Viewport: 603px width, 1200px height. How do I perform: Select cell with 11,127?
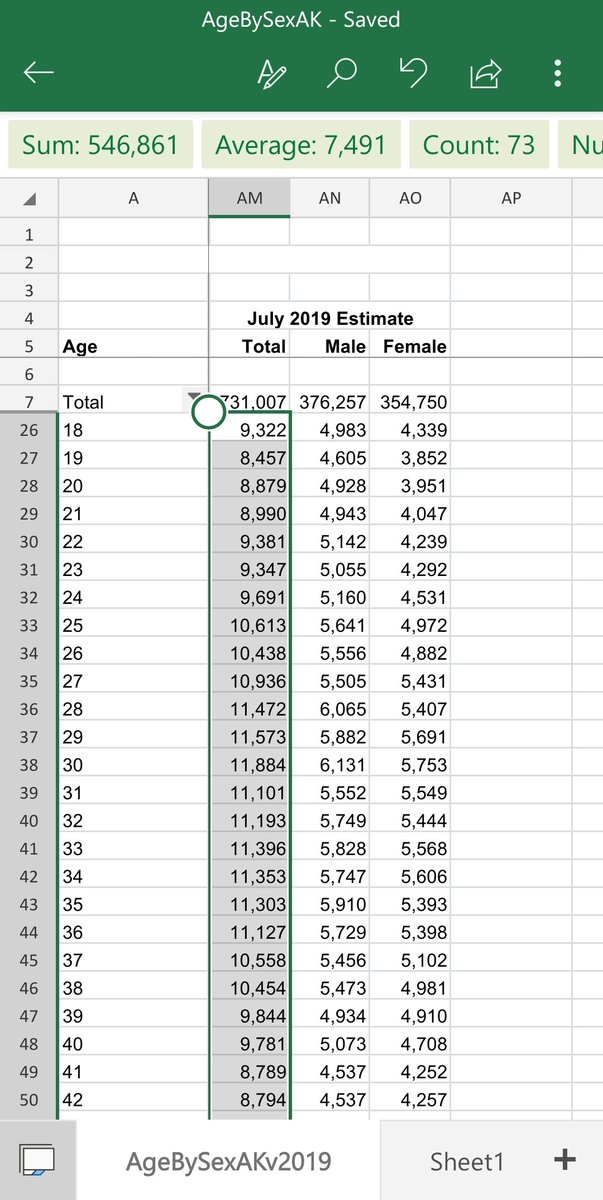[x=250, y=933]
